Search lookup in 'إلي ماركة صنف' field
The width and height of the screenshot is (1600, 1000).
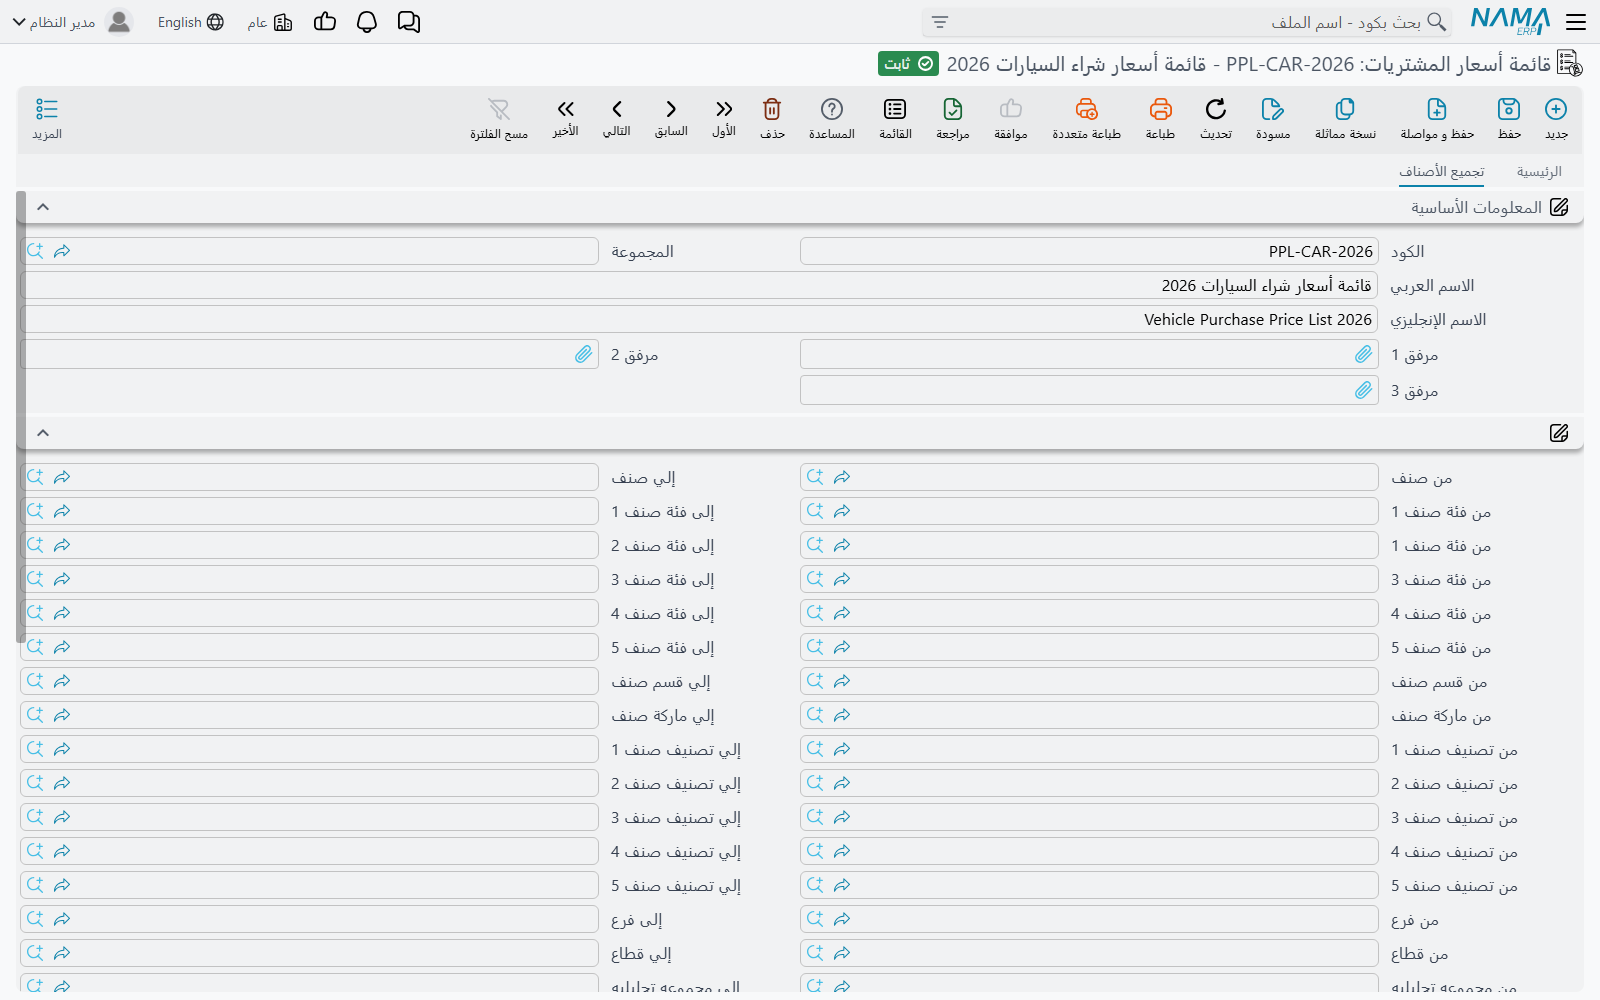point(35,715)
